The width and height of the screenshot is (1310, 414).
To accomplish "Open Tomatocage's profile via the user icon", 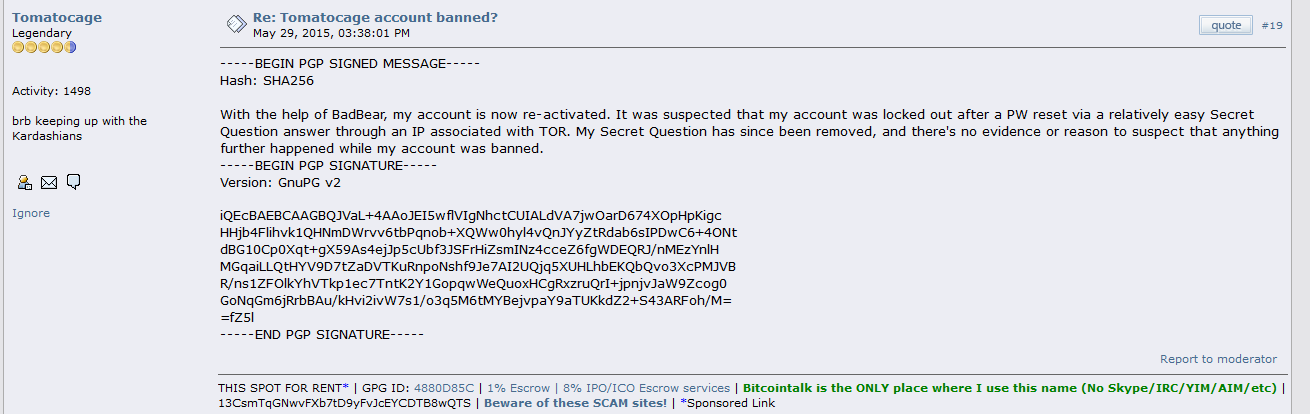I will tap(25, 182).
